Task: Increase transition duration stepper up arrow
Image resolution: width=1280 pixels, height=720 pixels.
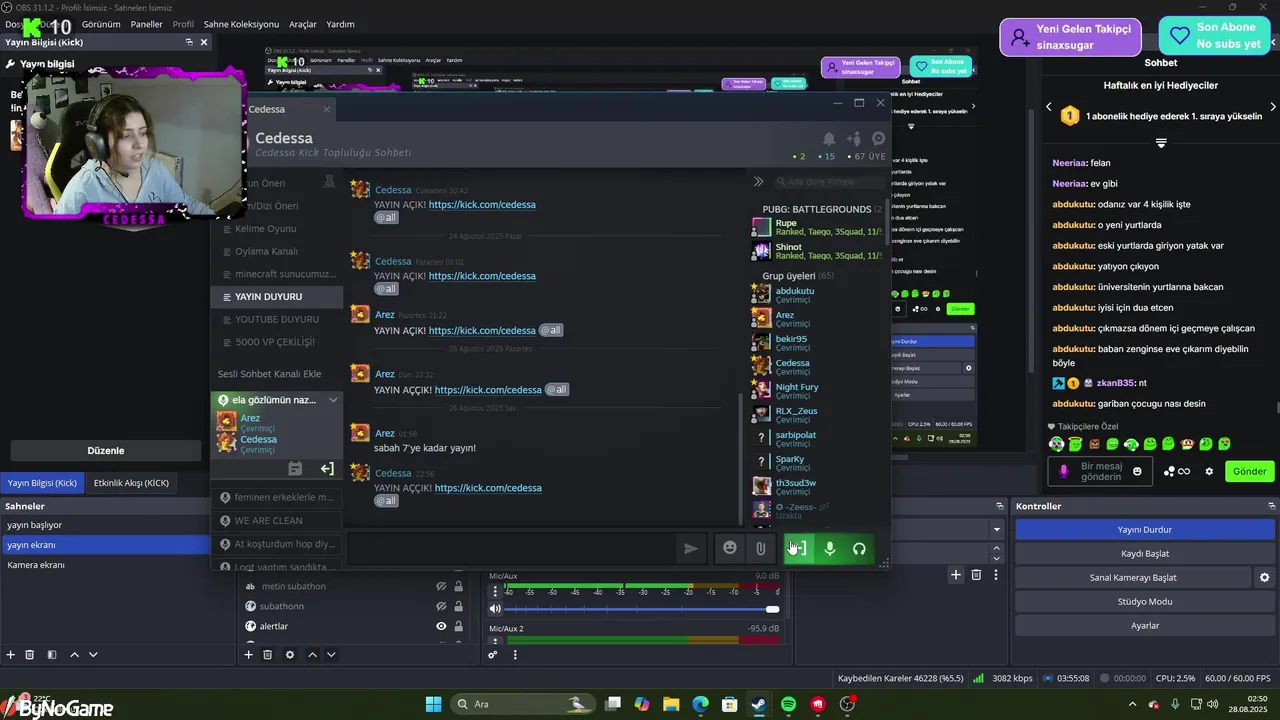Action: [996, 547]
